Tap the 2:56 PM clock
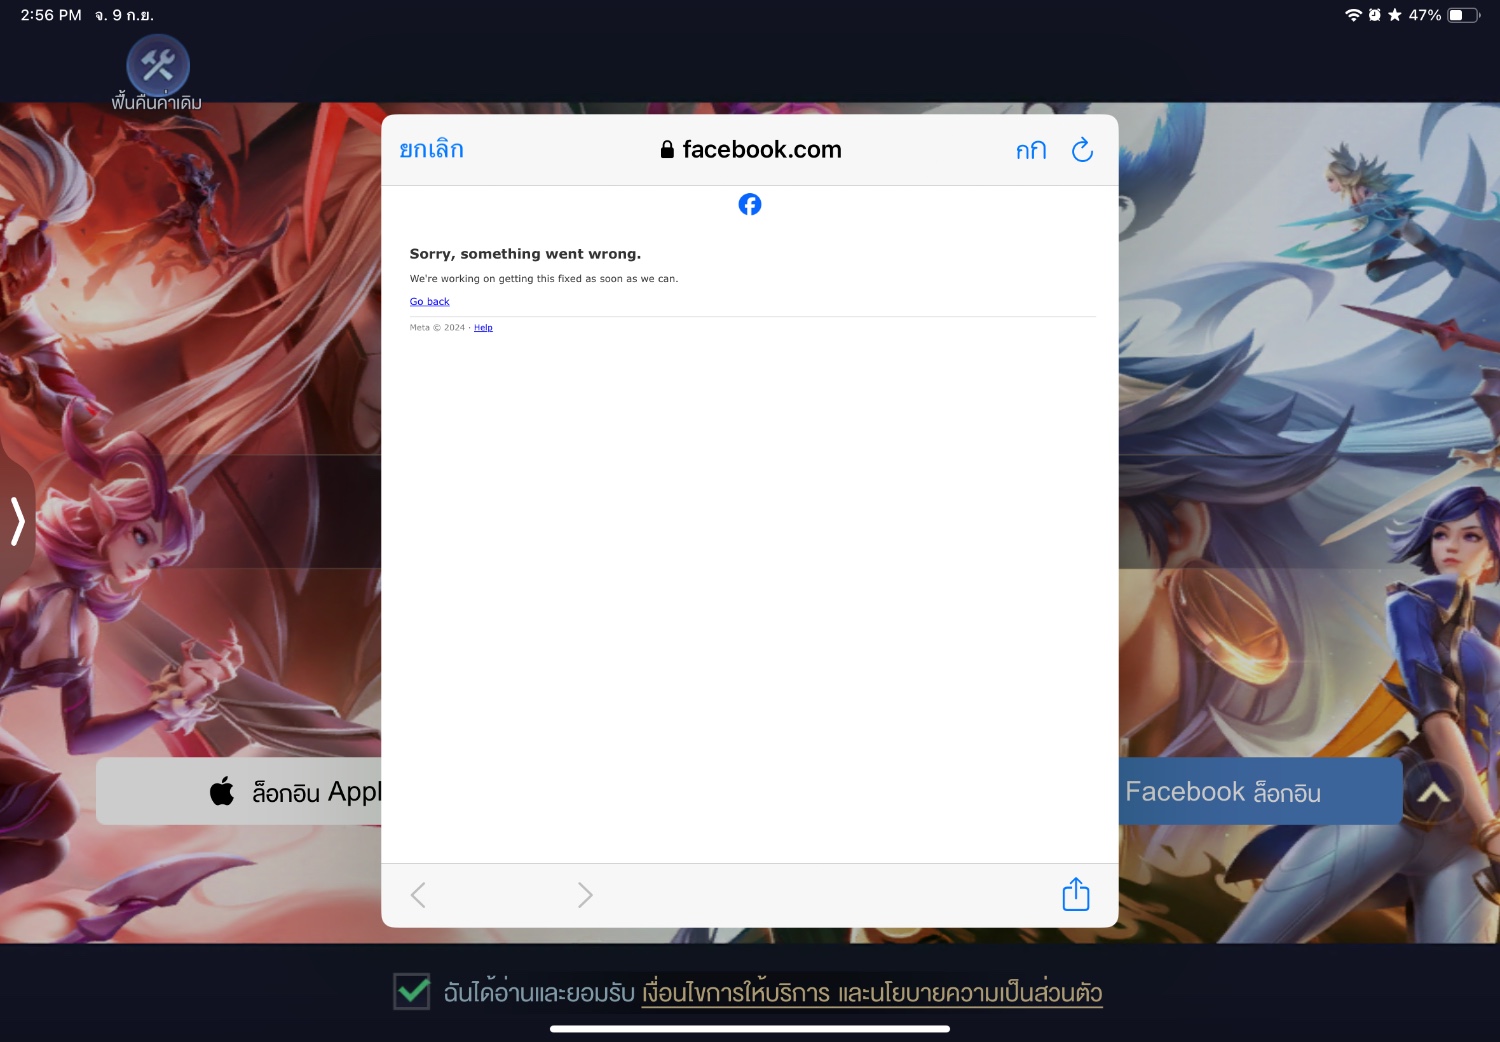Viewport: 1500px width, 1042px height. click(x=51, y=15)
